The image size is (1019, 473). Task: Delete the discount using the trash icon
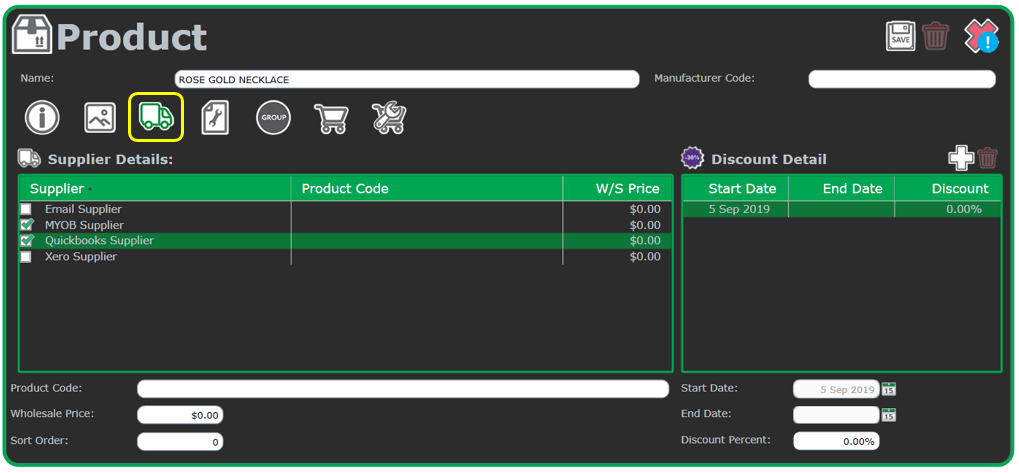(987, 159)
